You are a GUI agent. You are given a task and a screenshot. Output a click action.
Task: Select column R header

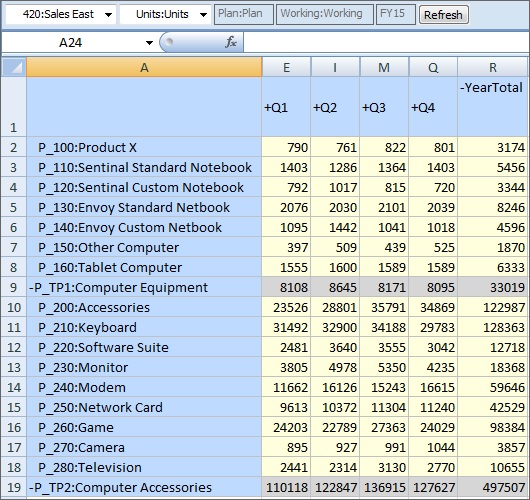pyautogui.click(x=492, y=67)
